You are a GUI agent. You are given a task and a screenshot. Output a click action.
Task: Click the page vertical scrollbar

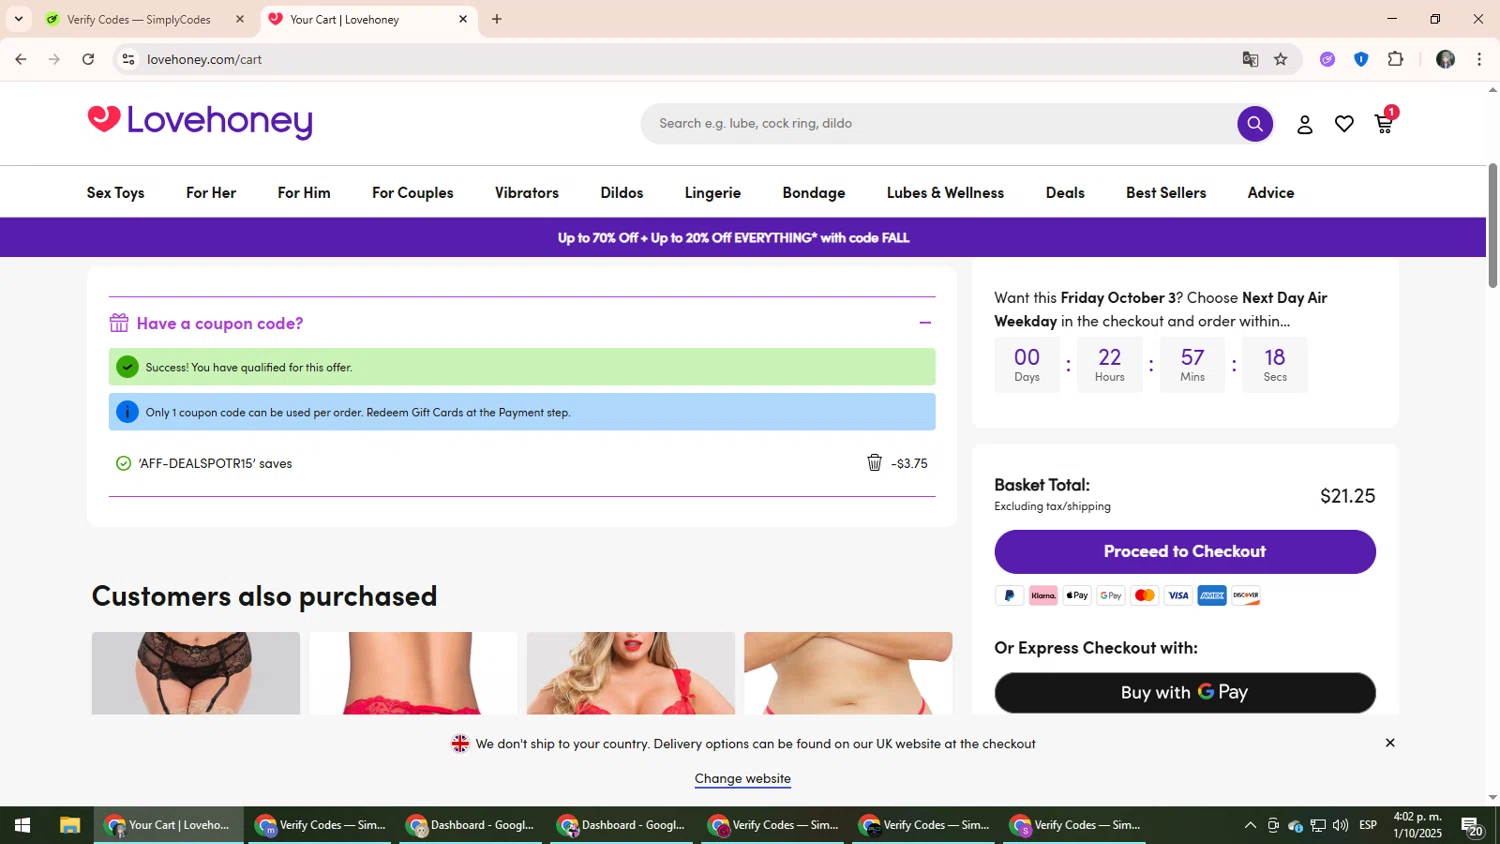[x=1493, y=225]
